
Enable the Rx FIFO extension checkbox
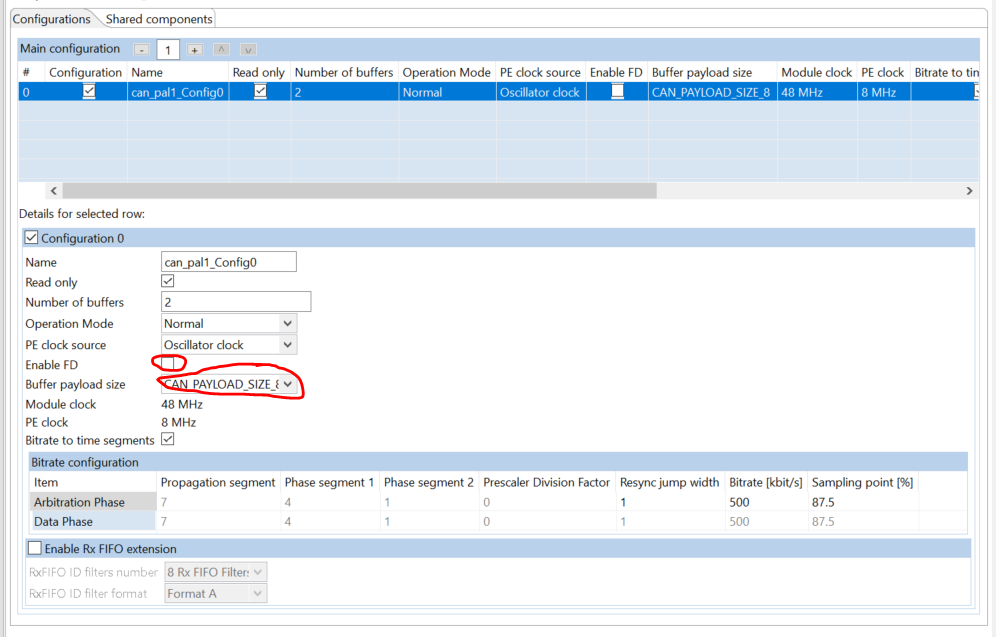coord(35,548)
